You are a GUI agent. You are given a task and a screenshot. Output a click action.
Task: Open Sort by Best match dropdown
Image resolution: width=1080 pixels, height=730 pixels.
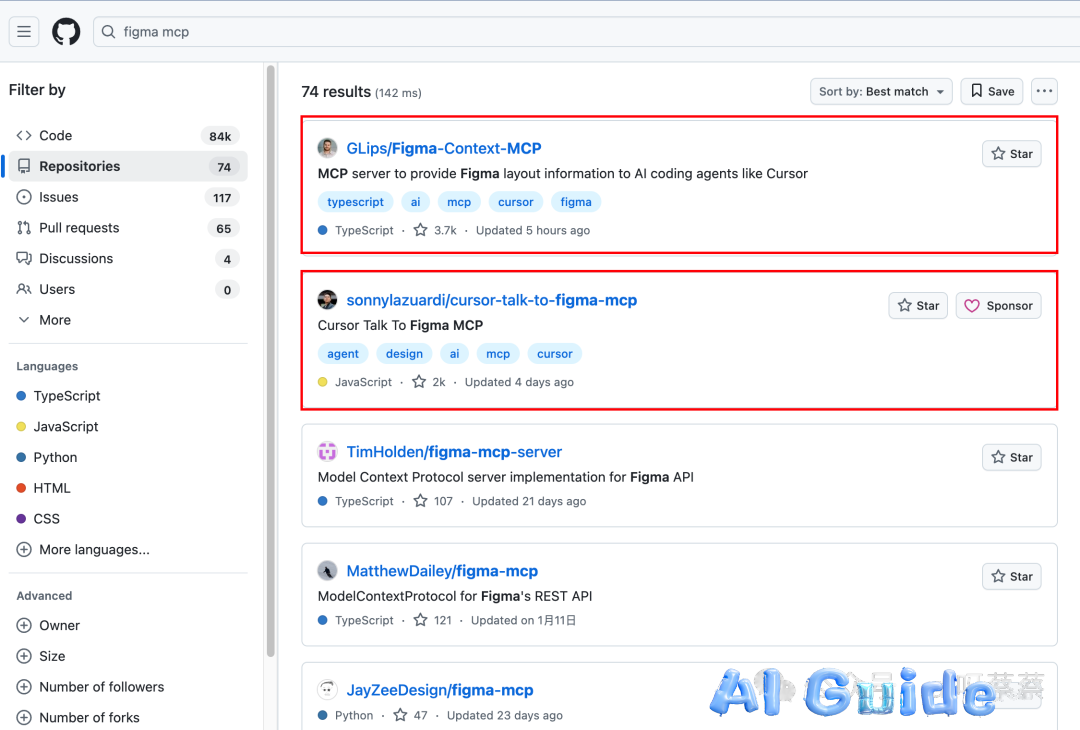point(881,92)
